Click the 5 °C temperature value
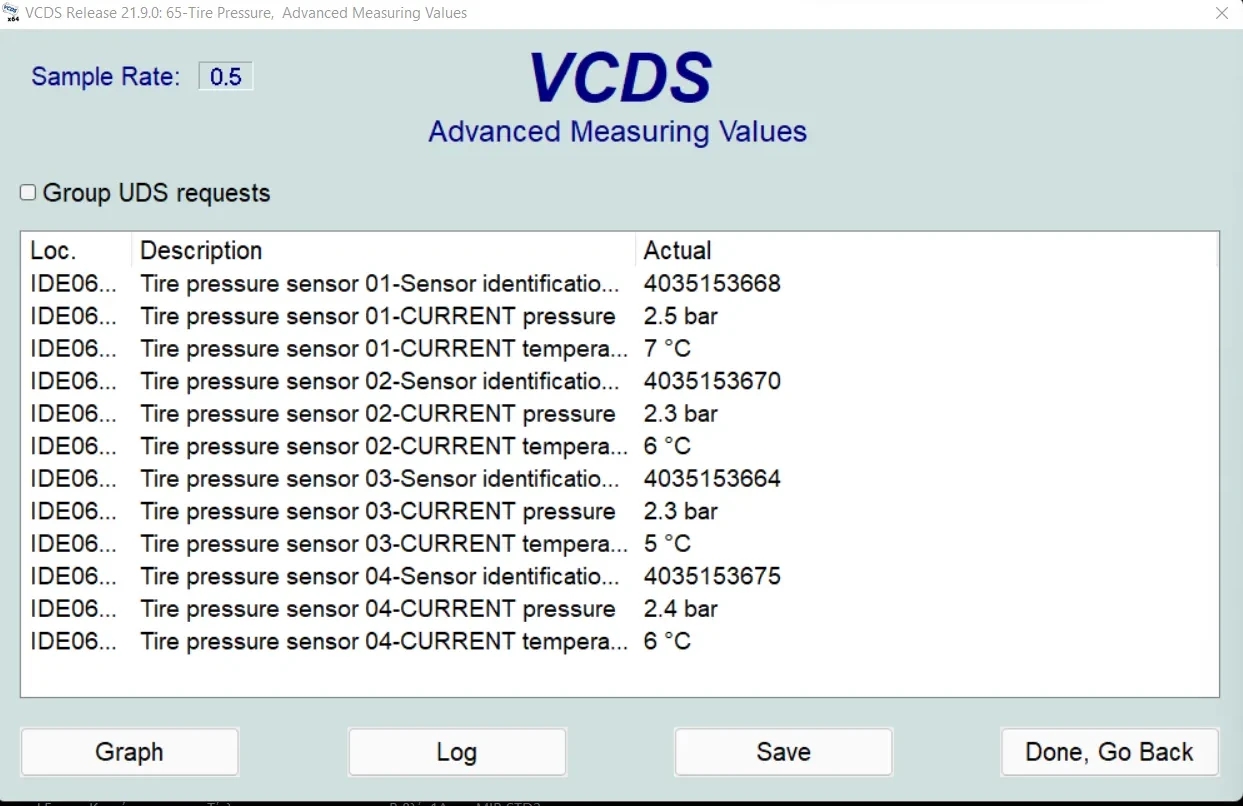Image resolution: width=1243 pixels, height=806 pixels. click(667, 544)
